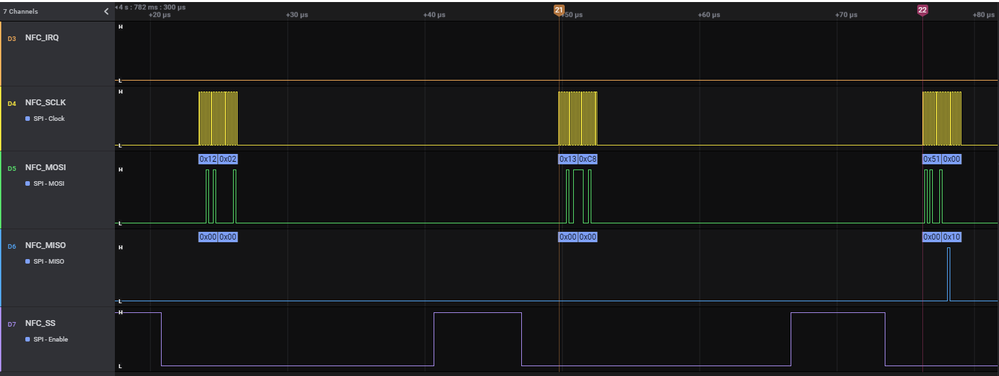The height and width of the screenshot is (376, 999).
Task: Click the D6 channel number color tag
Action: (11, 246)
